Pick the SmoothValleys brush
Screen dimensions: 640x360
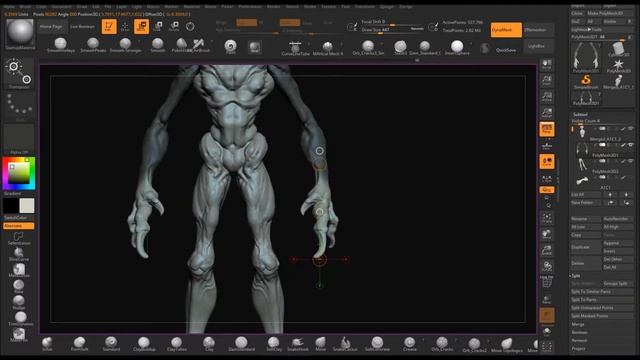(60, 45)
